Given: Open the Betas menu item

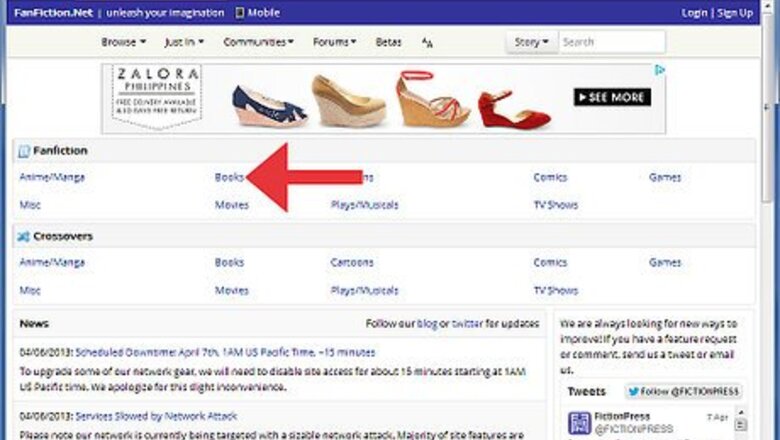Looking at the screenshot, I should (388, 42).
